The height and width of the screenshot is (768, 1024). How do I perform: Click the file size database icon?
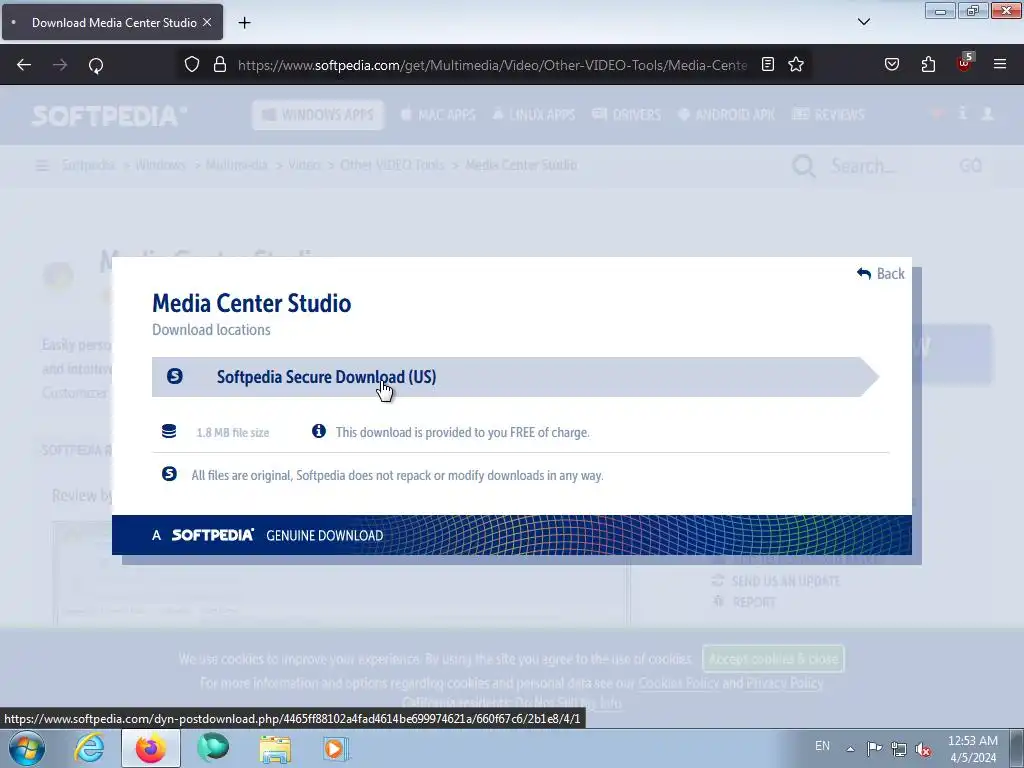169,431
